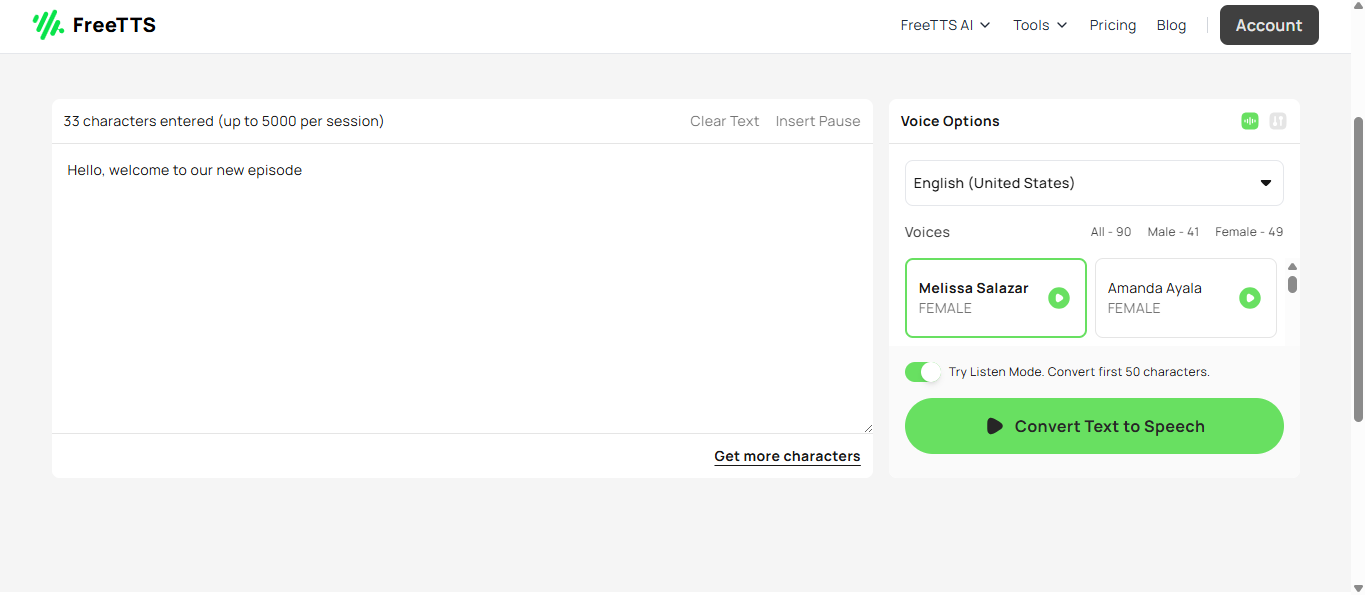Play the Amanda Ayala voice sample

(x=1249, y=298)
